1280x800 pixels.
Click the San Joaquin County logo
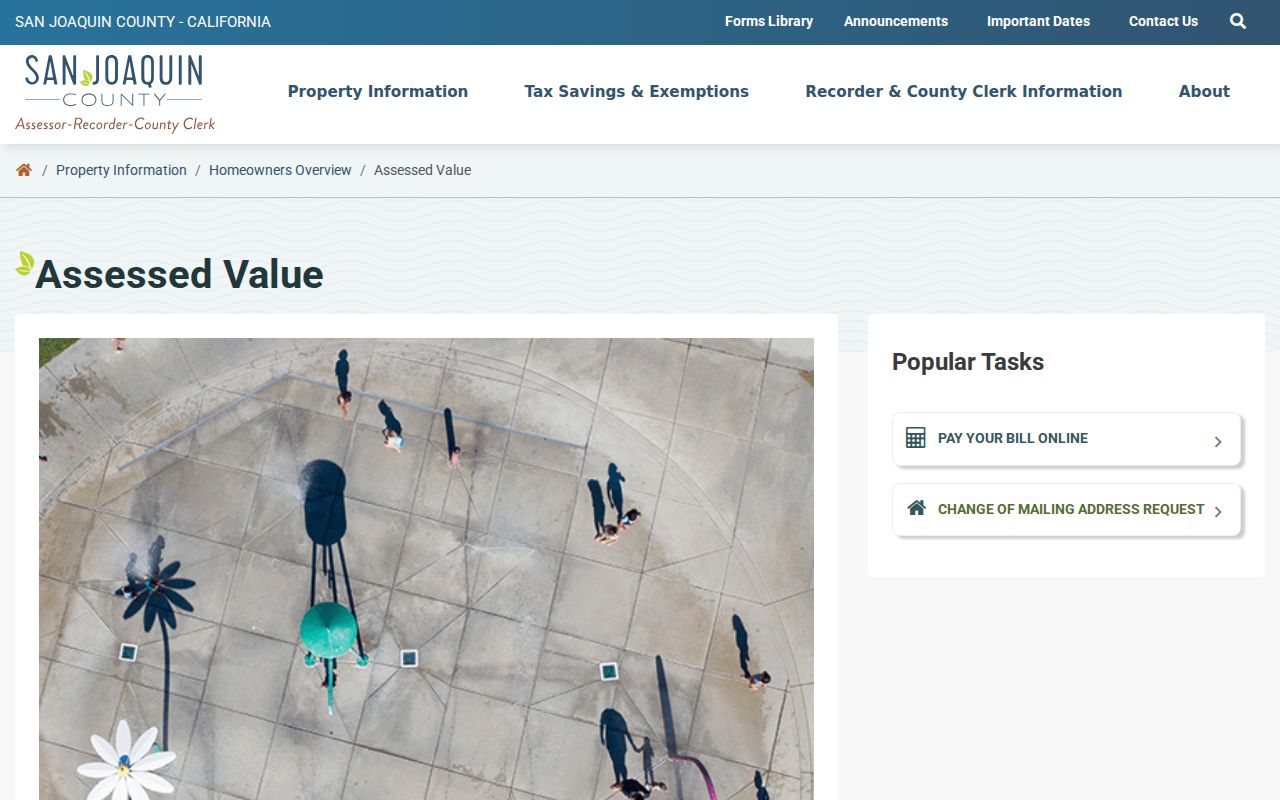tap(115, 94)
